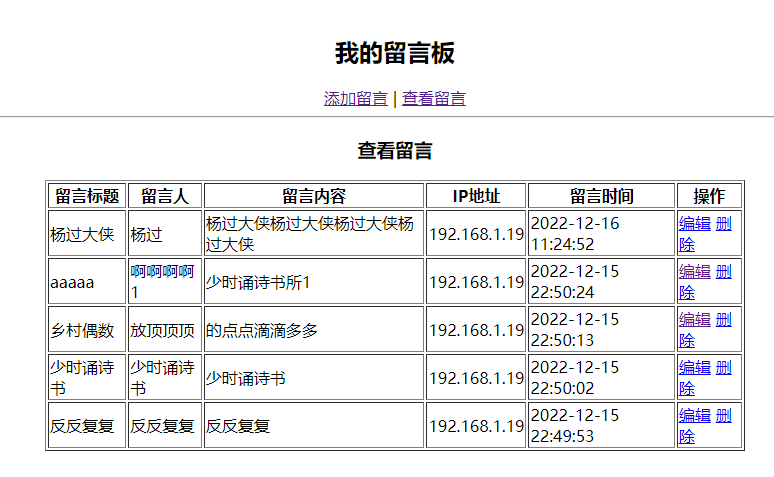Viewport: 774px width, 477px height.
Task: Select the IP地址 column header
Action: pyautogui.click(x=476, y=195)
